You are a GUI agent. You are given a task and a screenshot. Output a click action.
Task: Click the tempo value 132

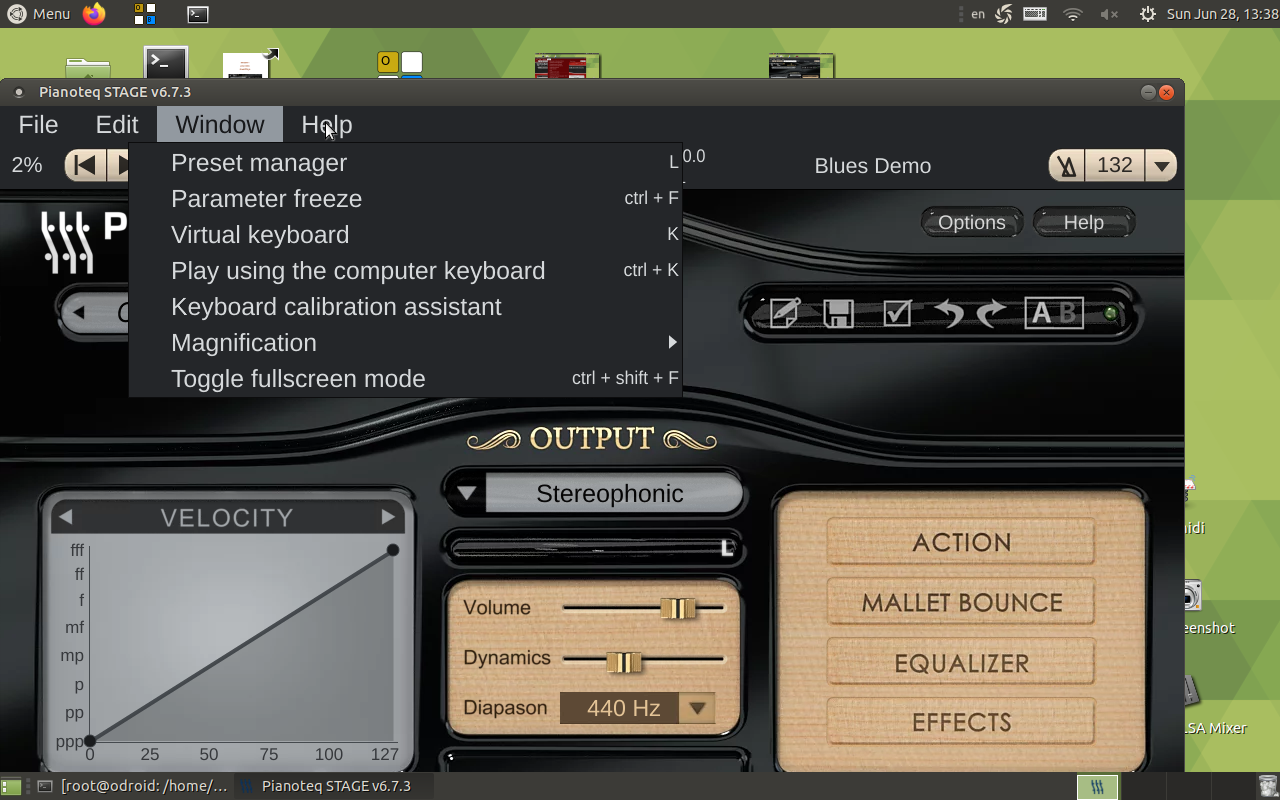1114,165
